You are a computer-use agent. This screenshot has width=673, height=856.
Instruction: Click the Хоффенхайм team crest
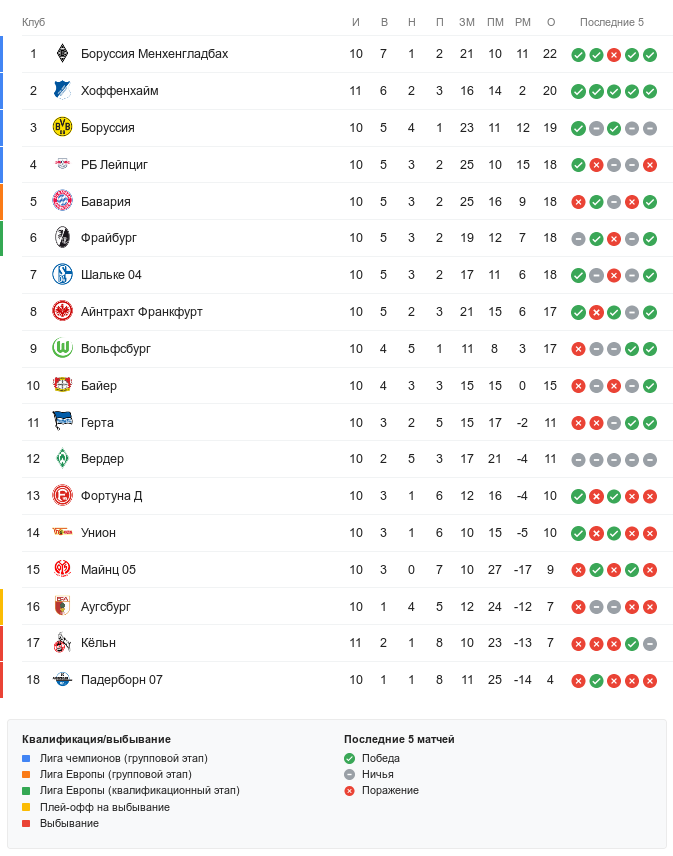click(63, 91)
